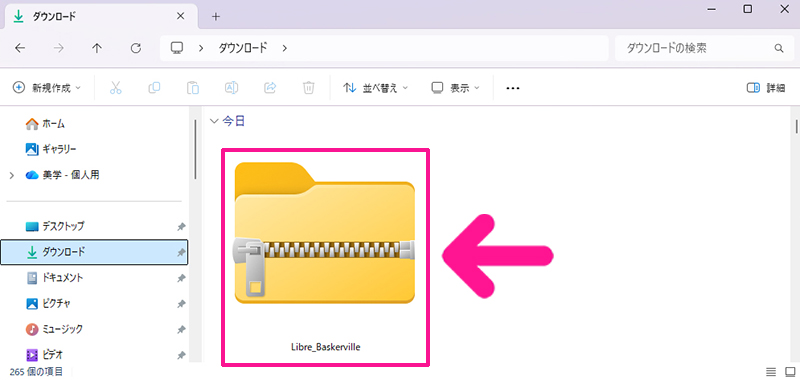Viewport: 800px width, 380px height.
Task: Go forward with the right arrow button
Action: tap(59, 48)
